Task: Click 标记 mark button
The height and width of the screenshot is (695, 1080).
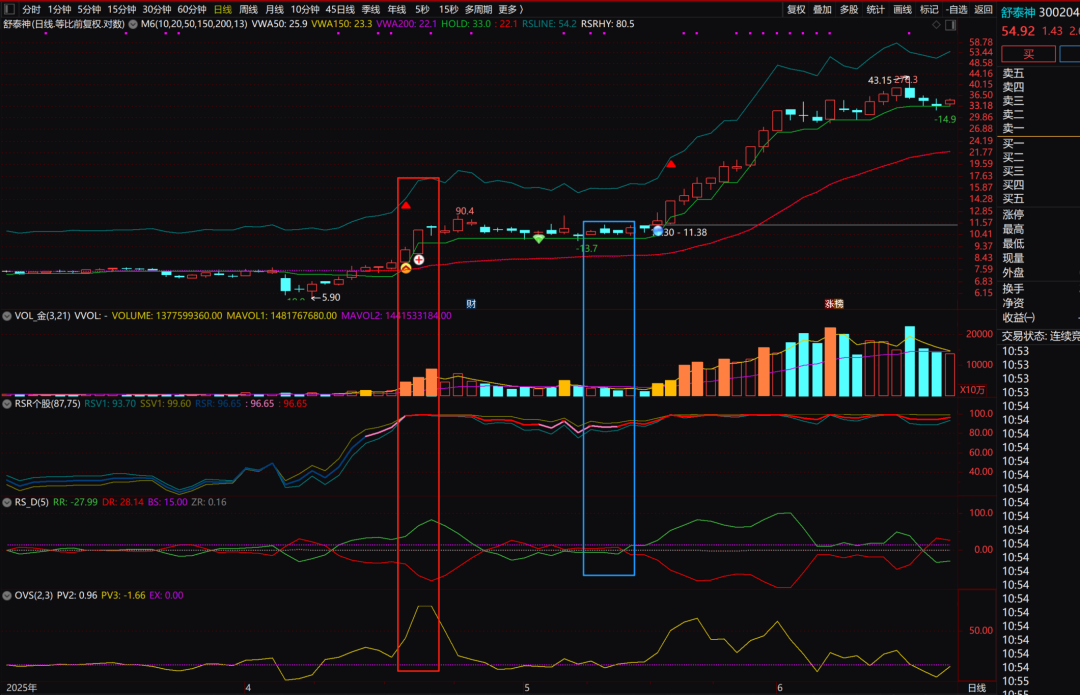Action: (929, 10)
